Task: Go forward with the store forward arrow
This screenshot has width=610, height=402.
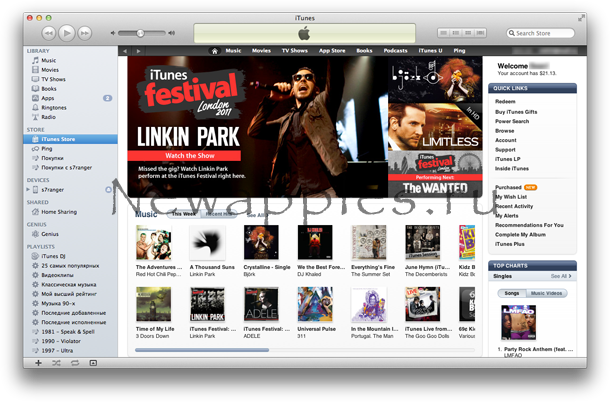Action: click(x=138, y=51)
